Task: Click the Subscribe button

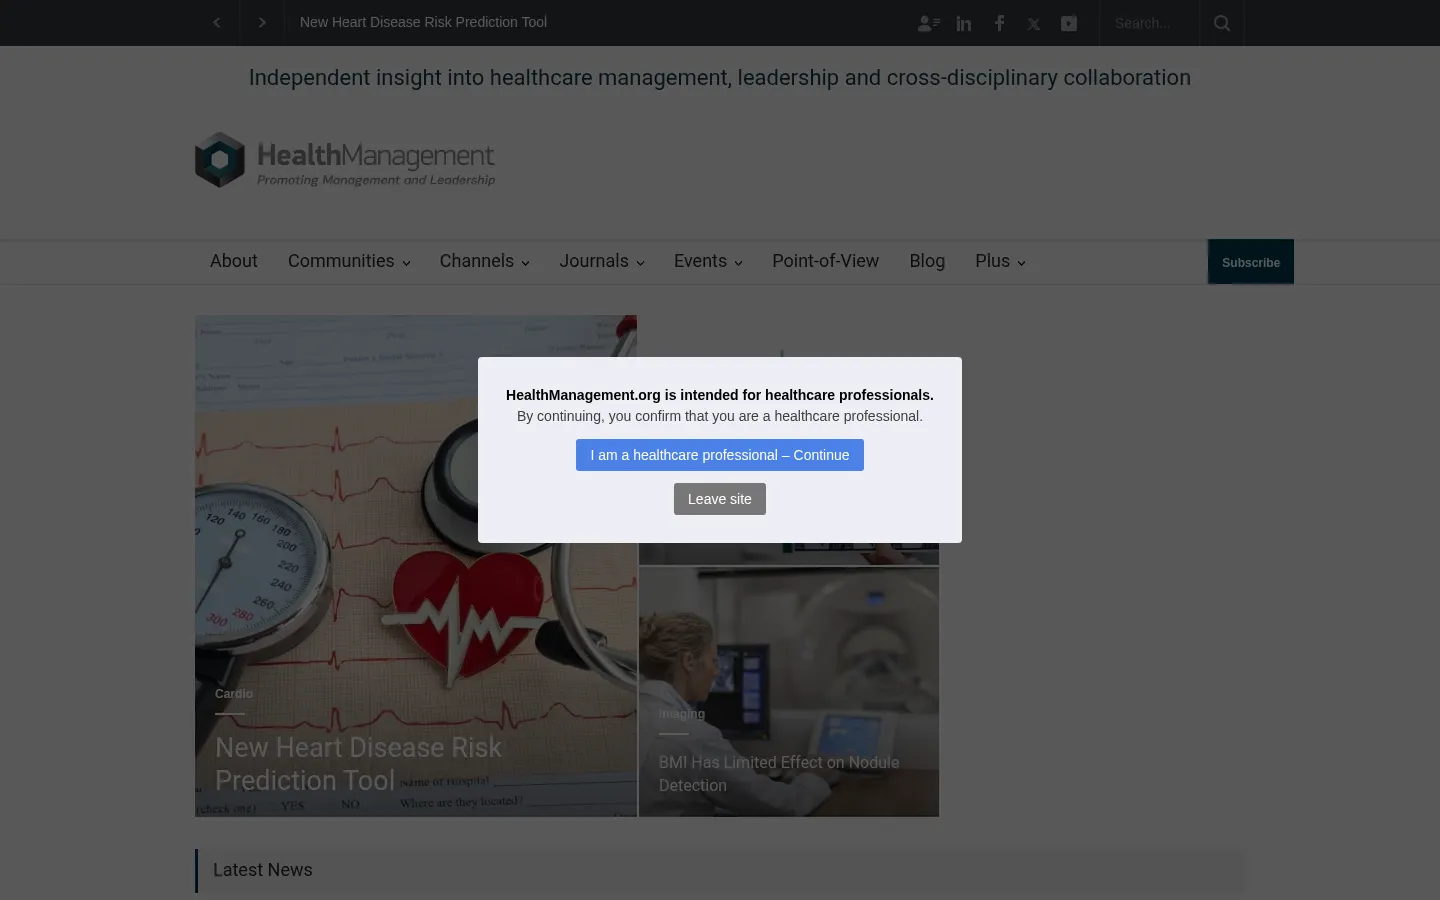Action: [x=1251, y=262]
